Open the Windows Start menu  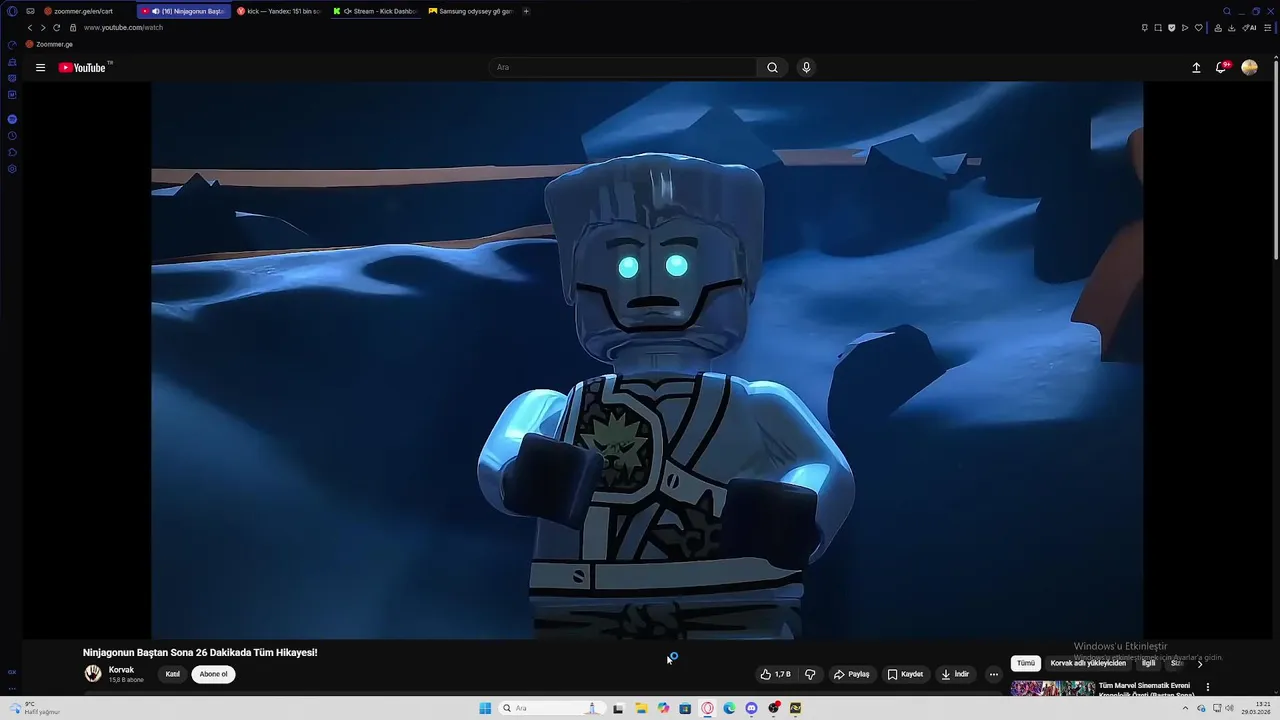click(485, 708)
